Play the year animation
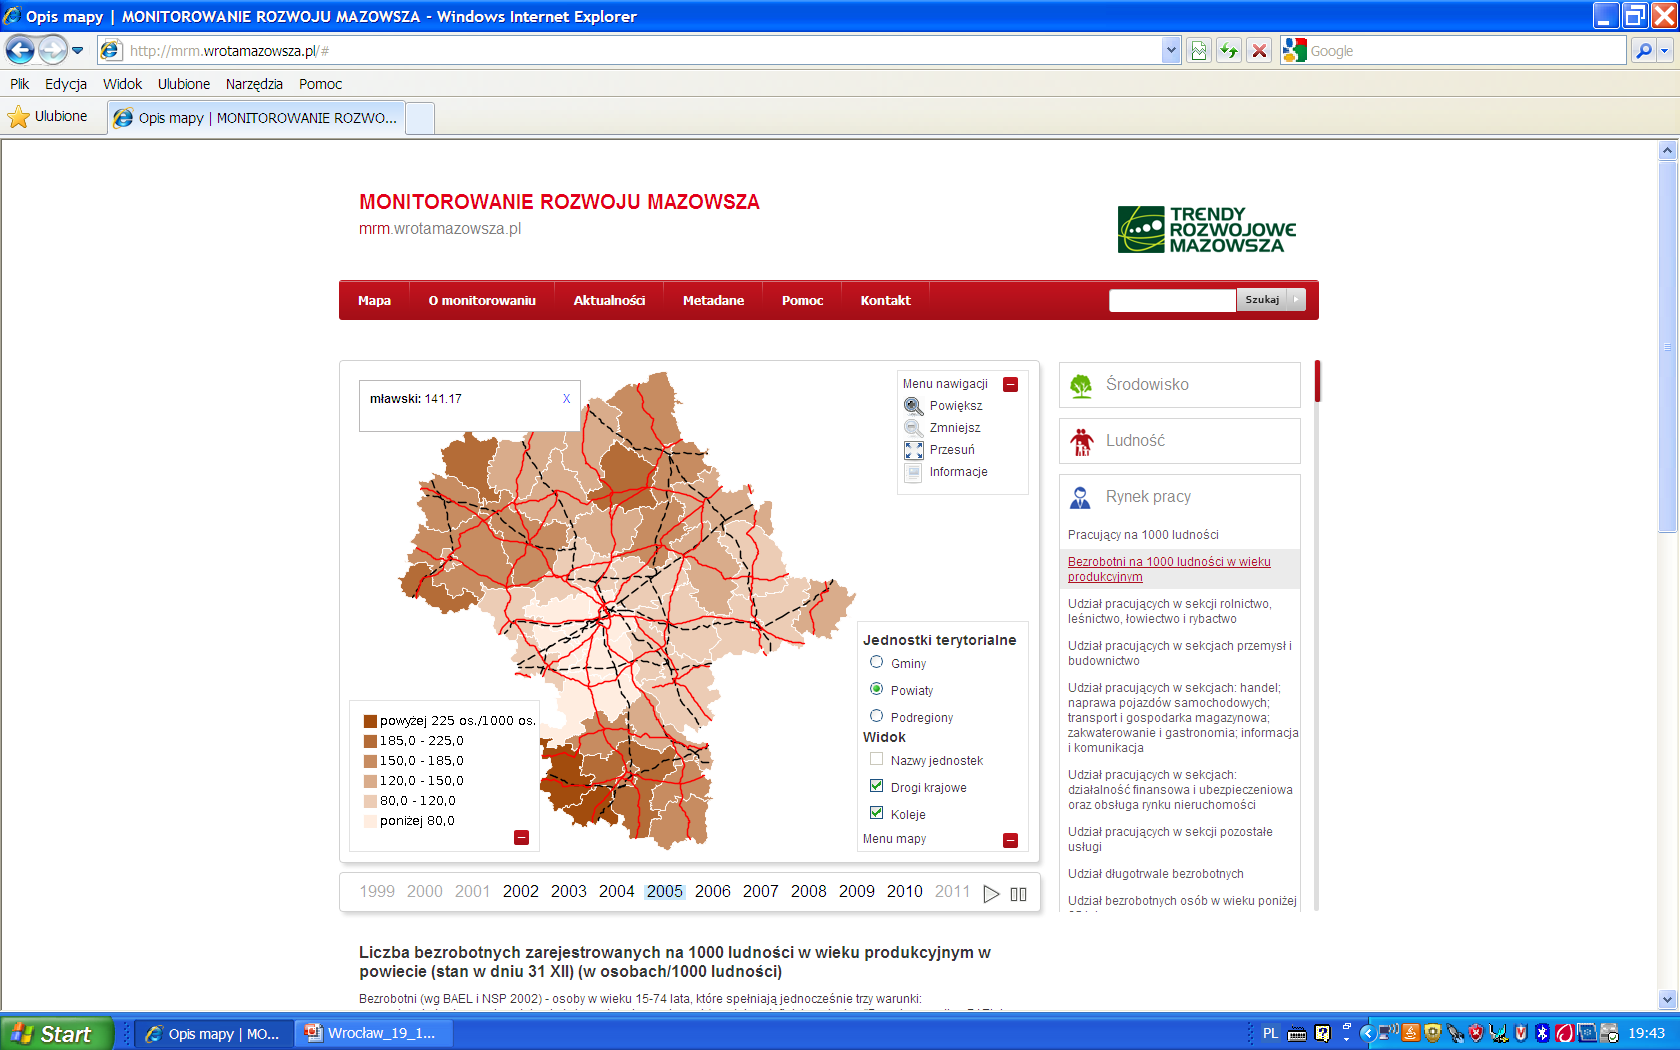The image size is (1680, 1050). click(x=991, y=893)
